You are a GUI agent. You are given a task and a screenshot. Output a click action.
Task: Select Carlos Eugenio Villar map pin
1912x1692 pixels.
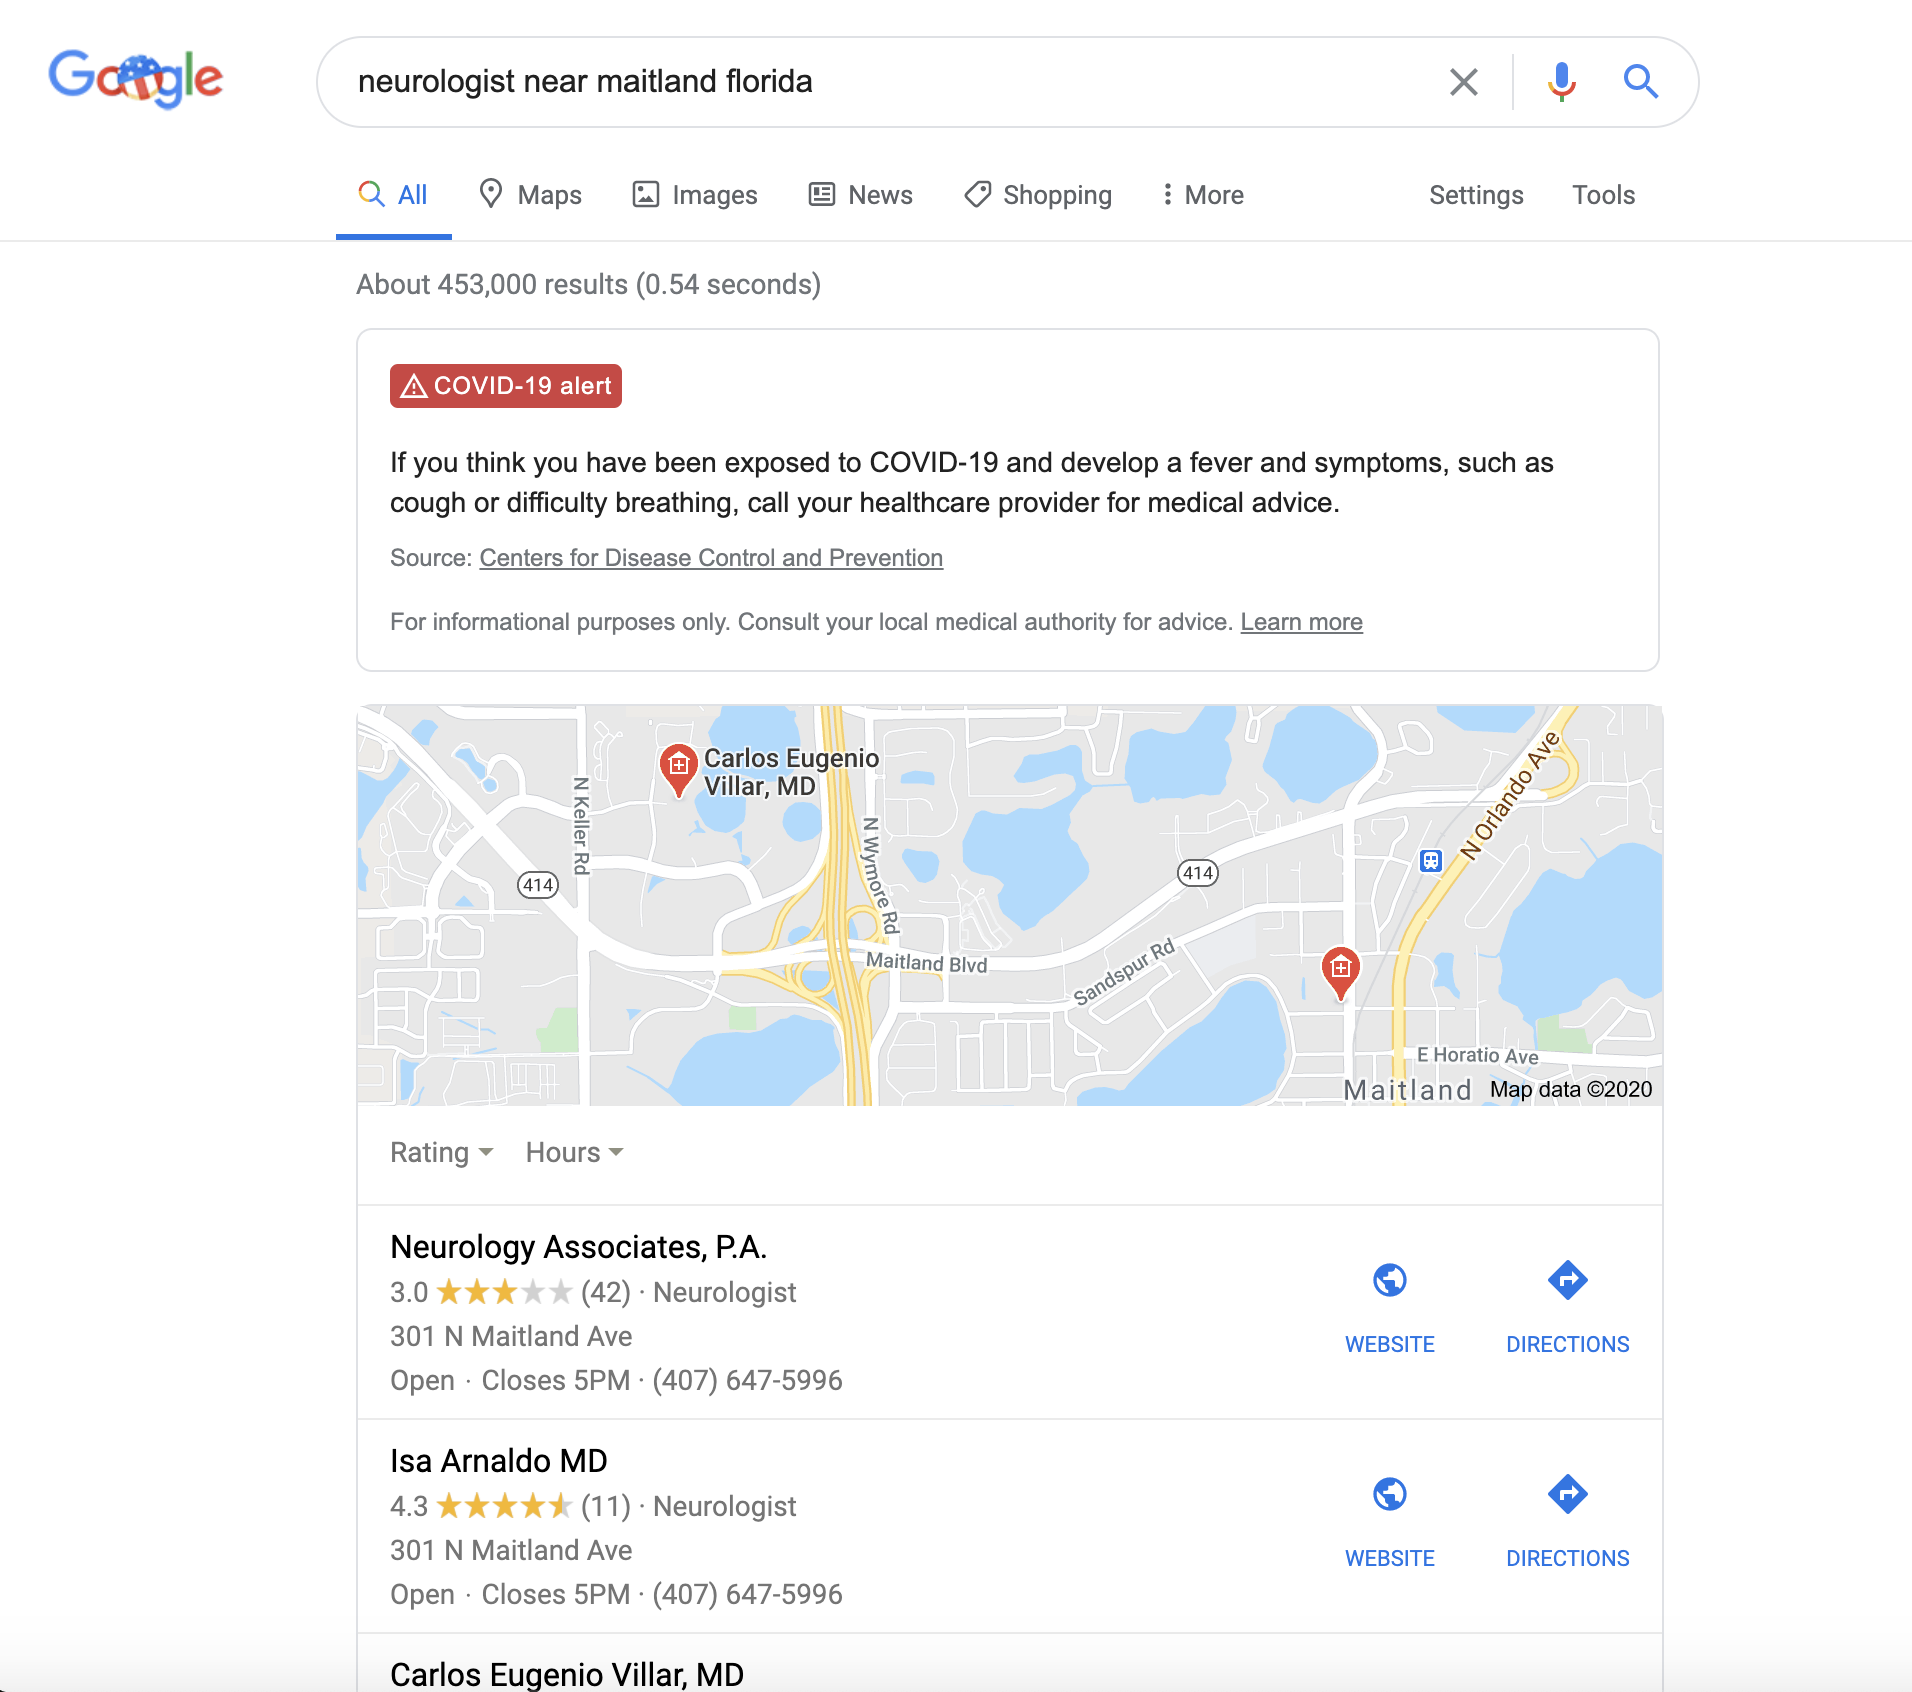click(678, 769)
